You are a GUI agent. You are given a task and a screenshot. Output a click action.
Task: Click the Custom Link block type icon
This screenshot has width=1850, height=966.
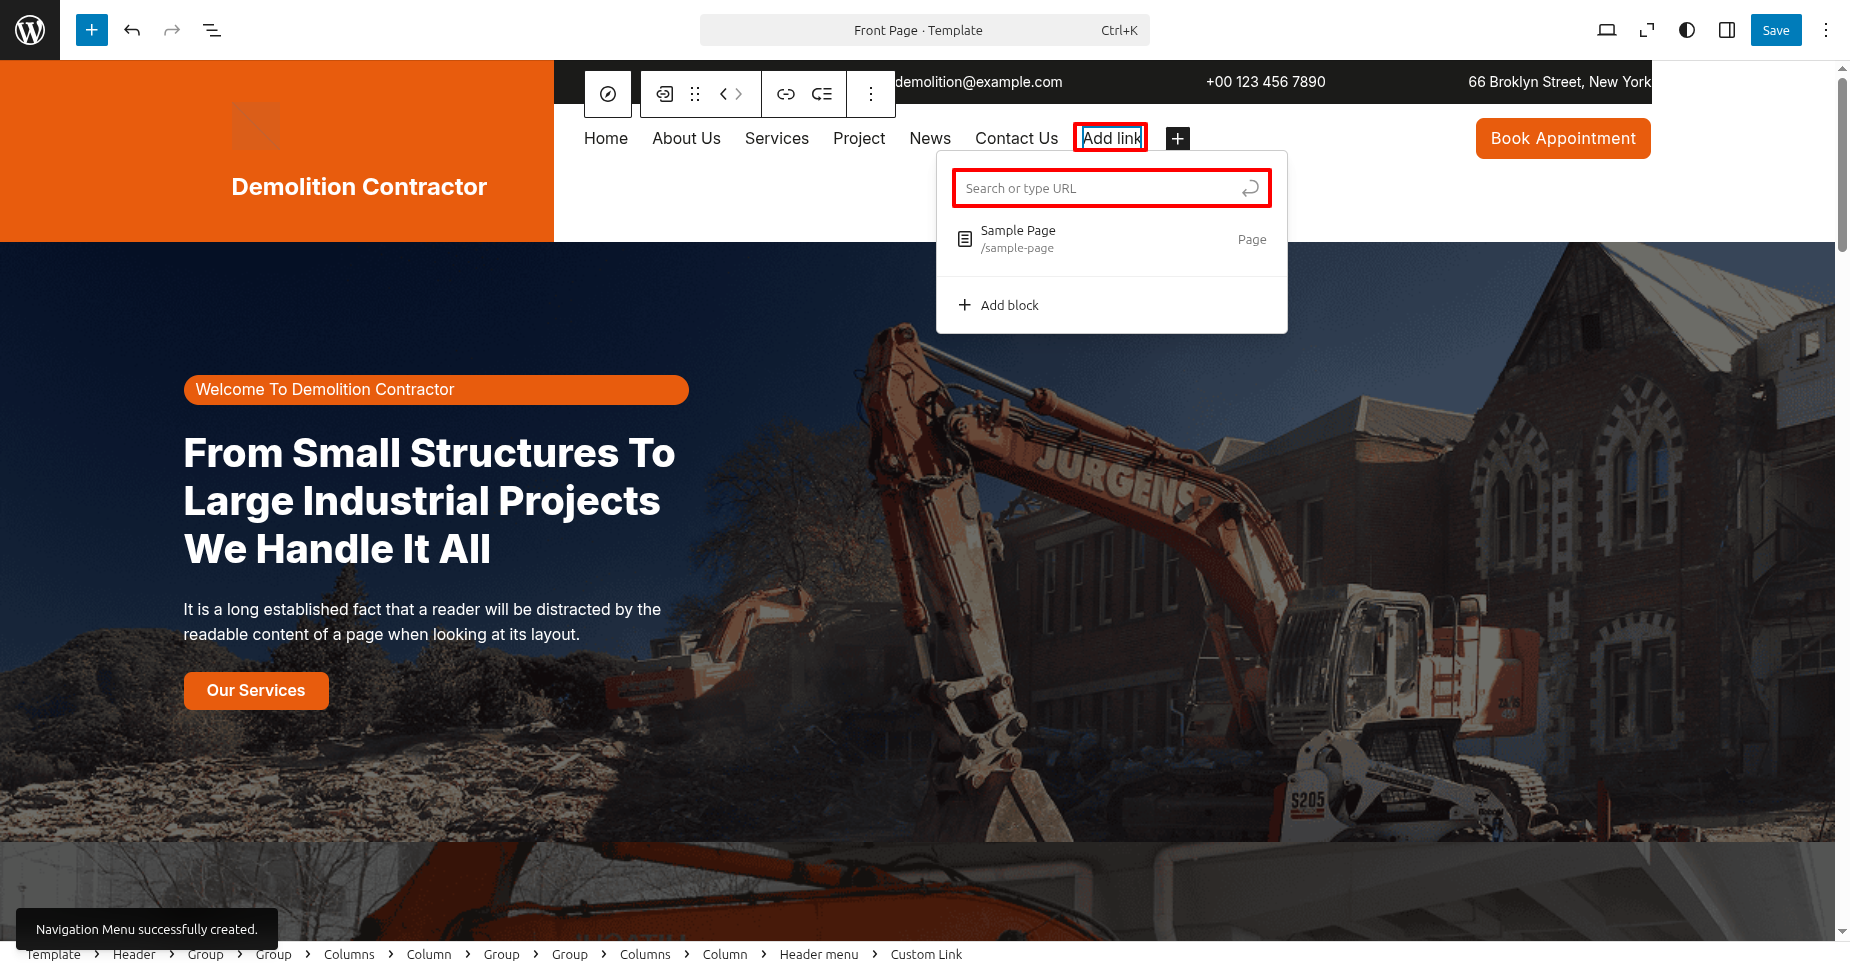(665, 94)
